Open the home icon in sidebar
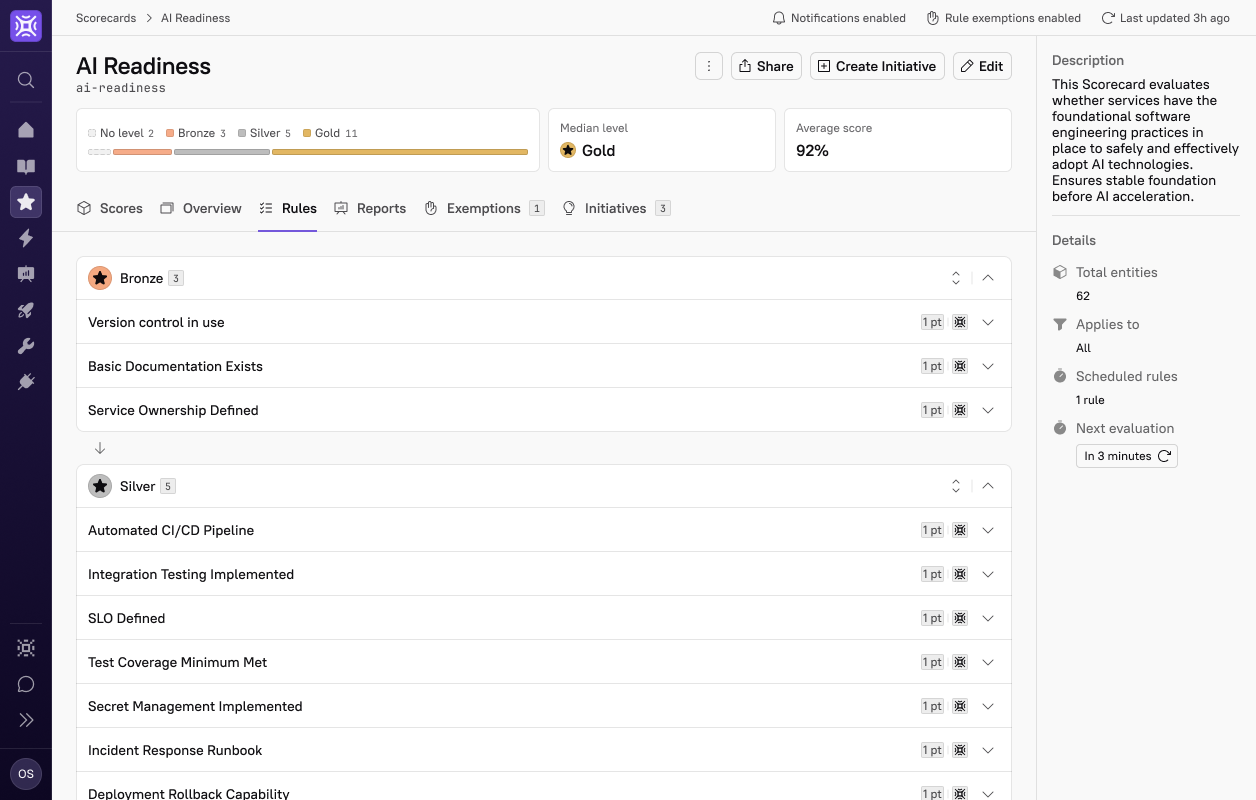The image size is (1256, 800). point(26,130)
